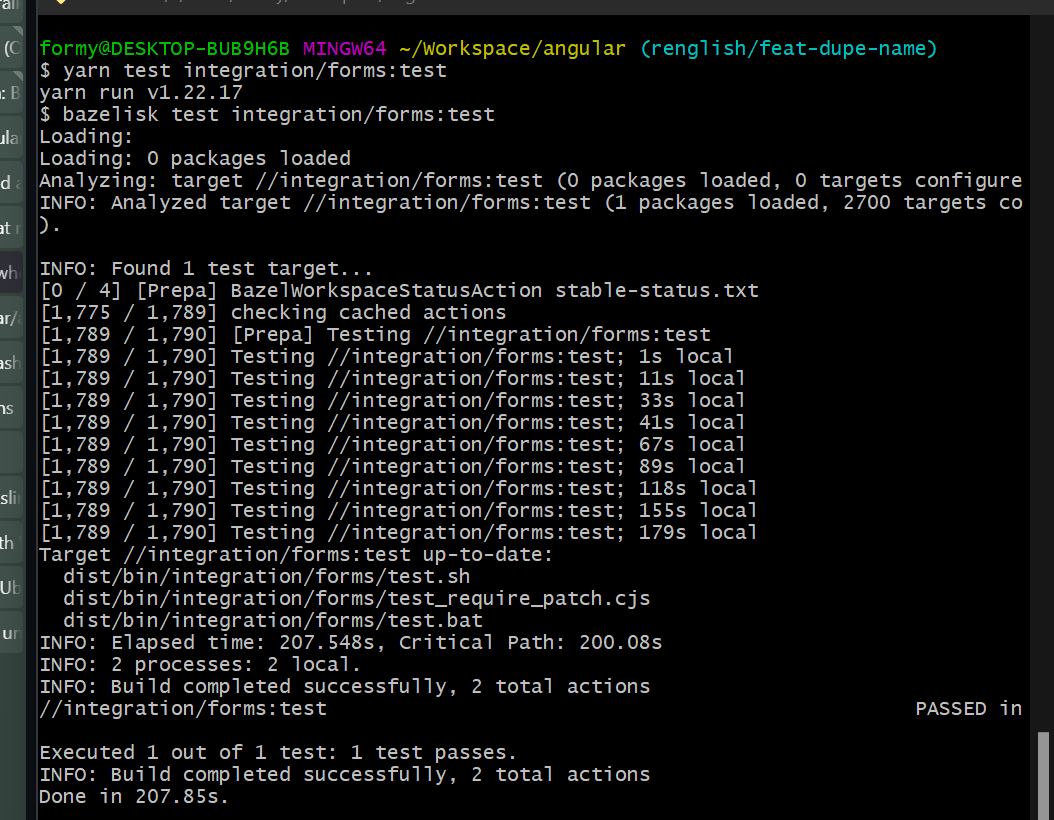
Task: Click the 'Target //integration/forms:test up-to-date:' line
Action: [x=296, y=555]
